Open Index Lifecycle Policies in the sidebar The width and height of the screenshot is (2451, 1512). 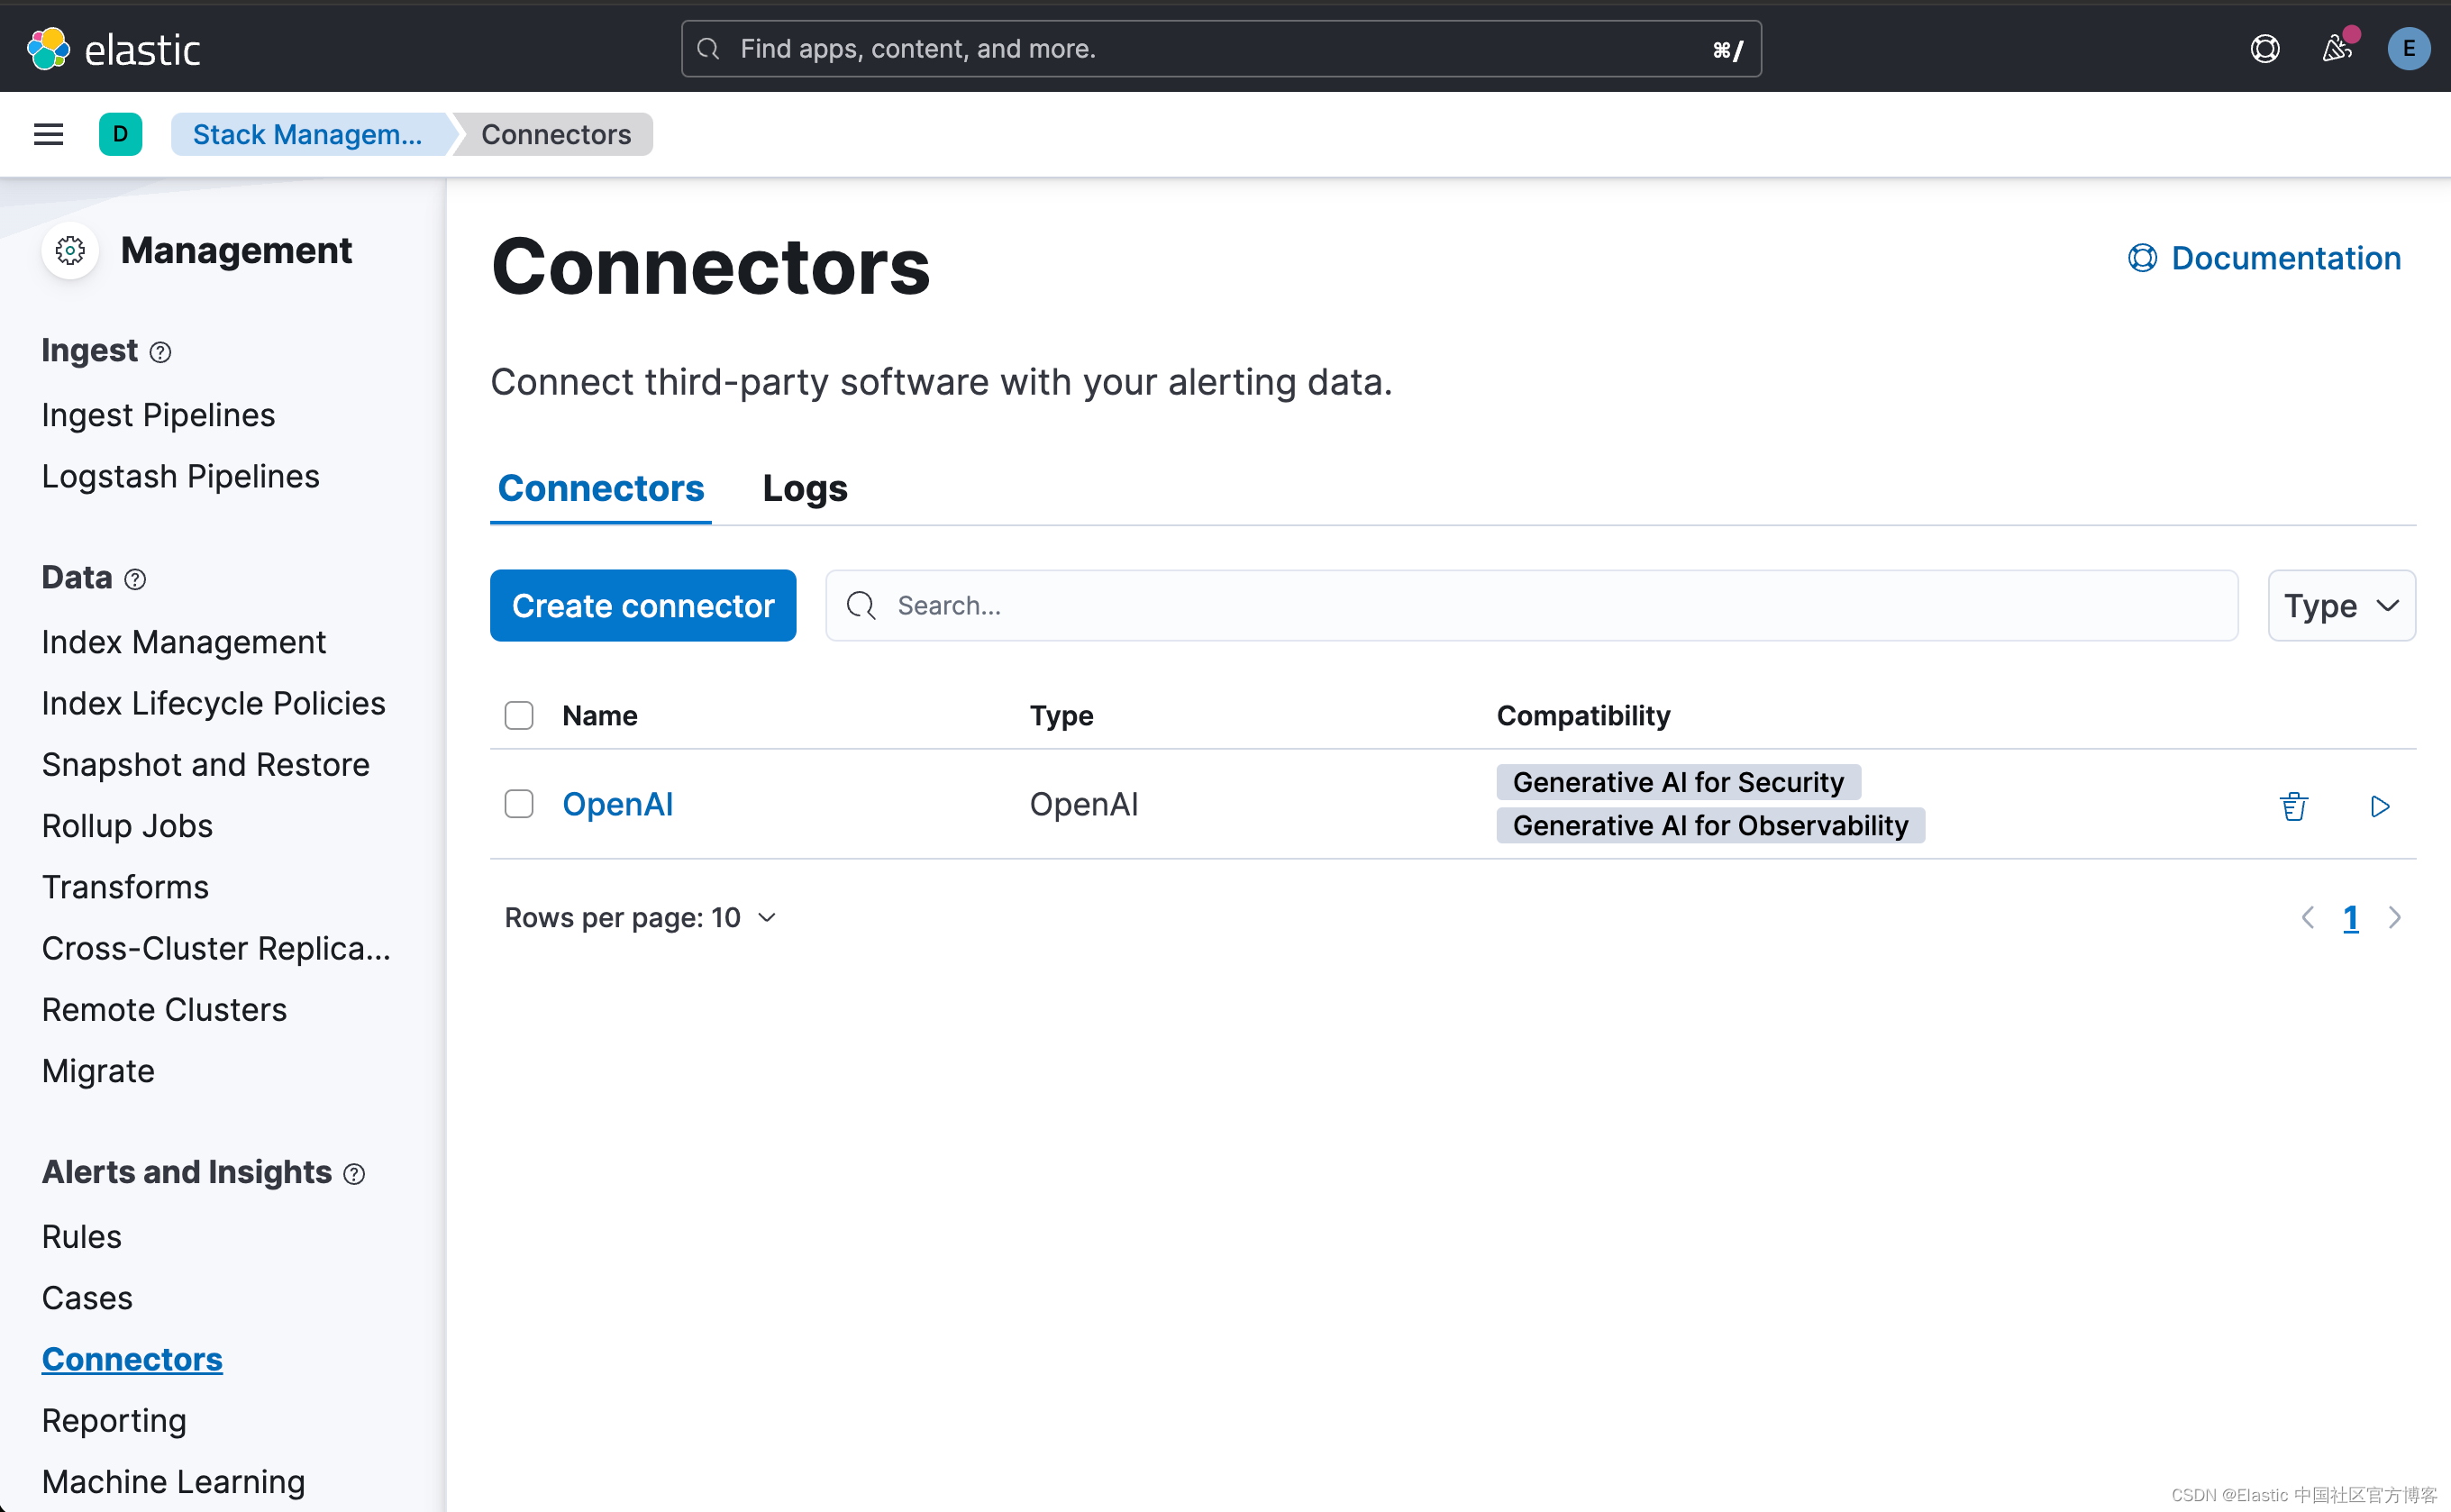pyautogui.click(x=213, y=703)
